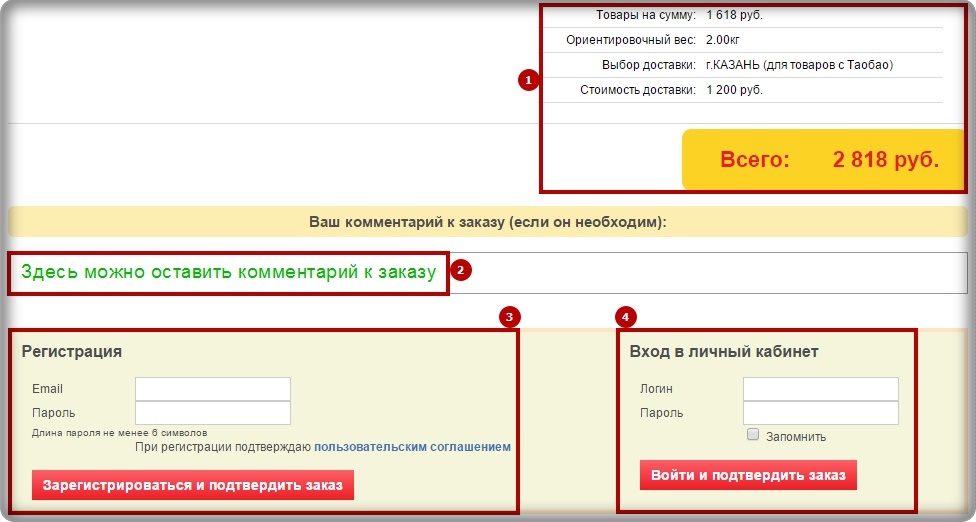The image size is (976, 522).
Task: Enable the Запомнить checkbox
Action: pyautogui.click(x=753, y=436)
